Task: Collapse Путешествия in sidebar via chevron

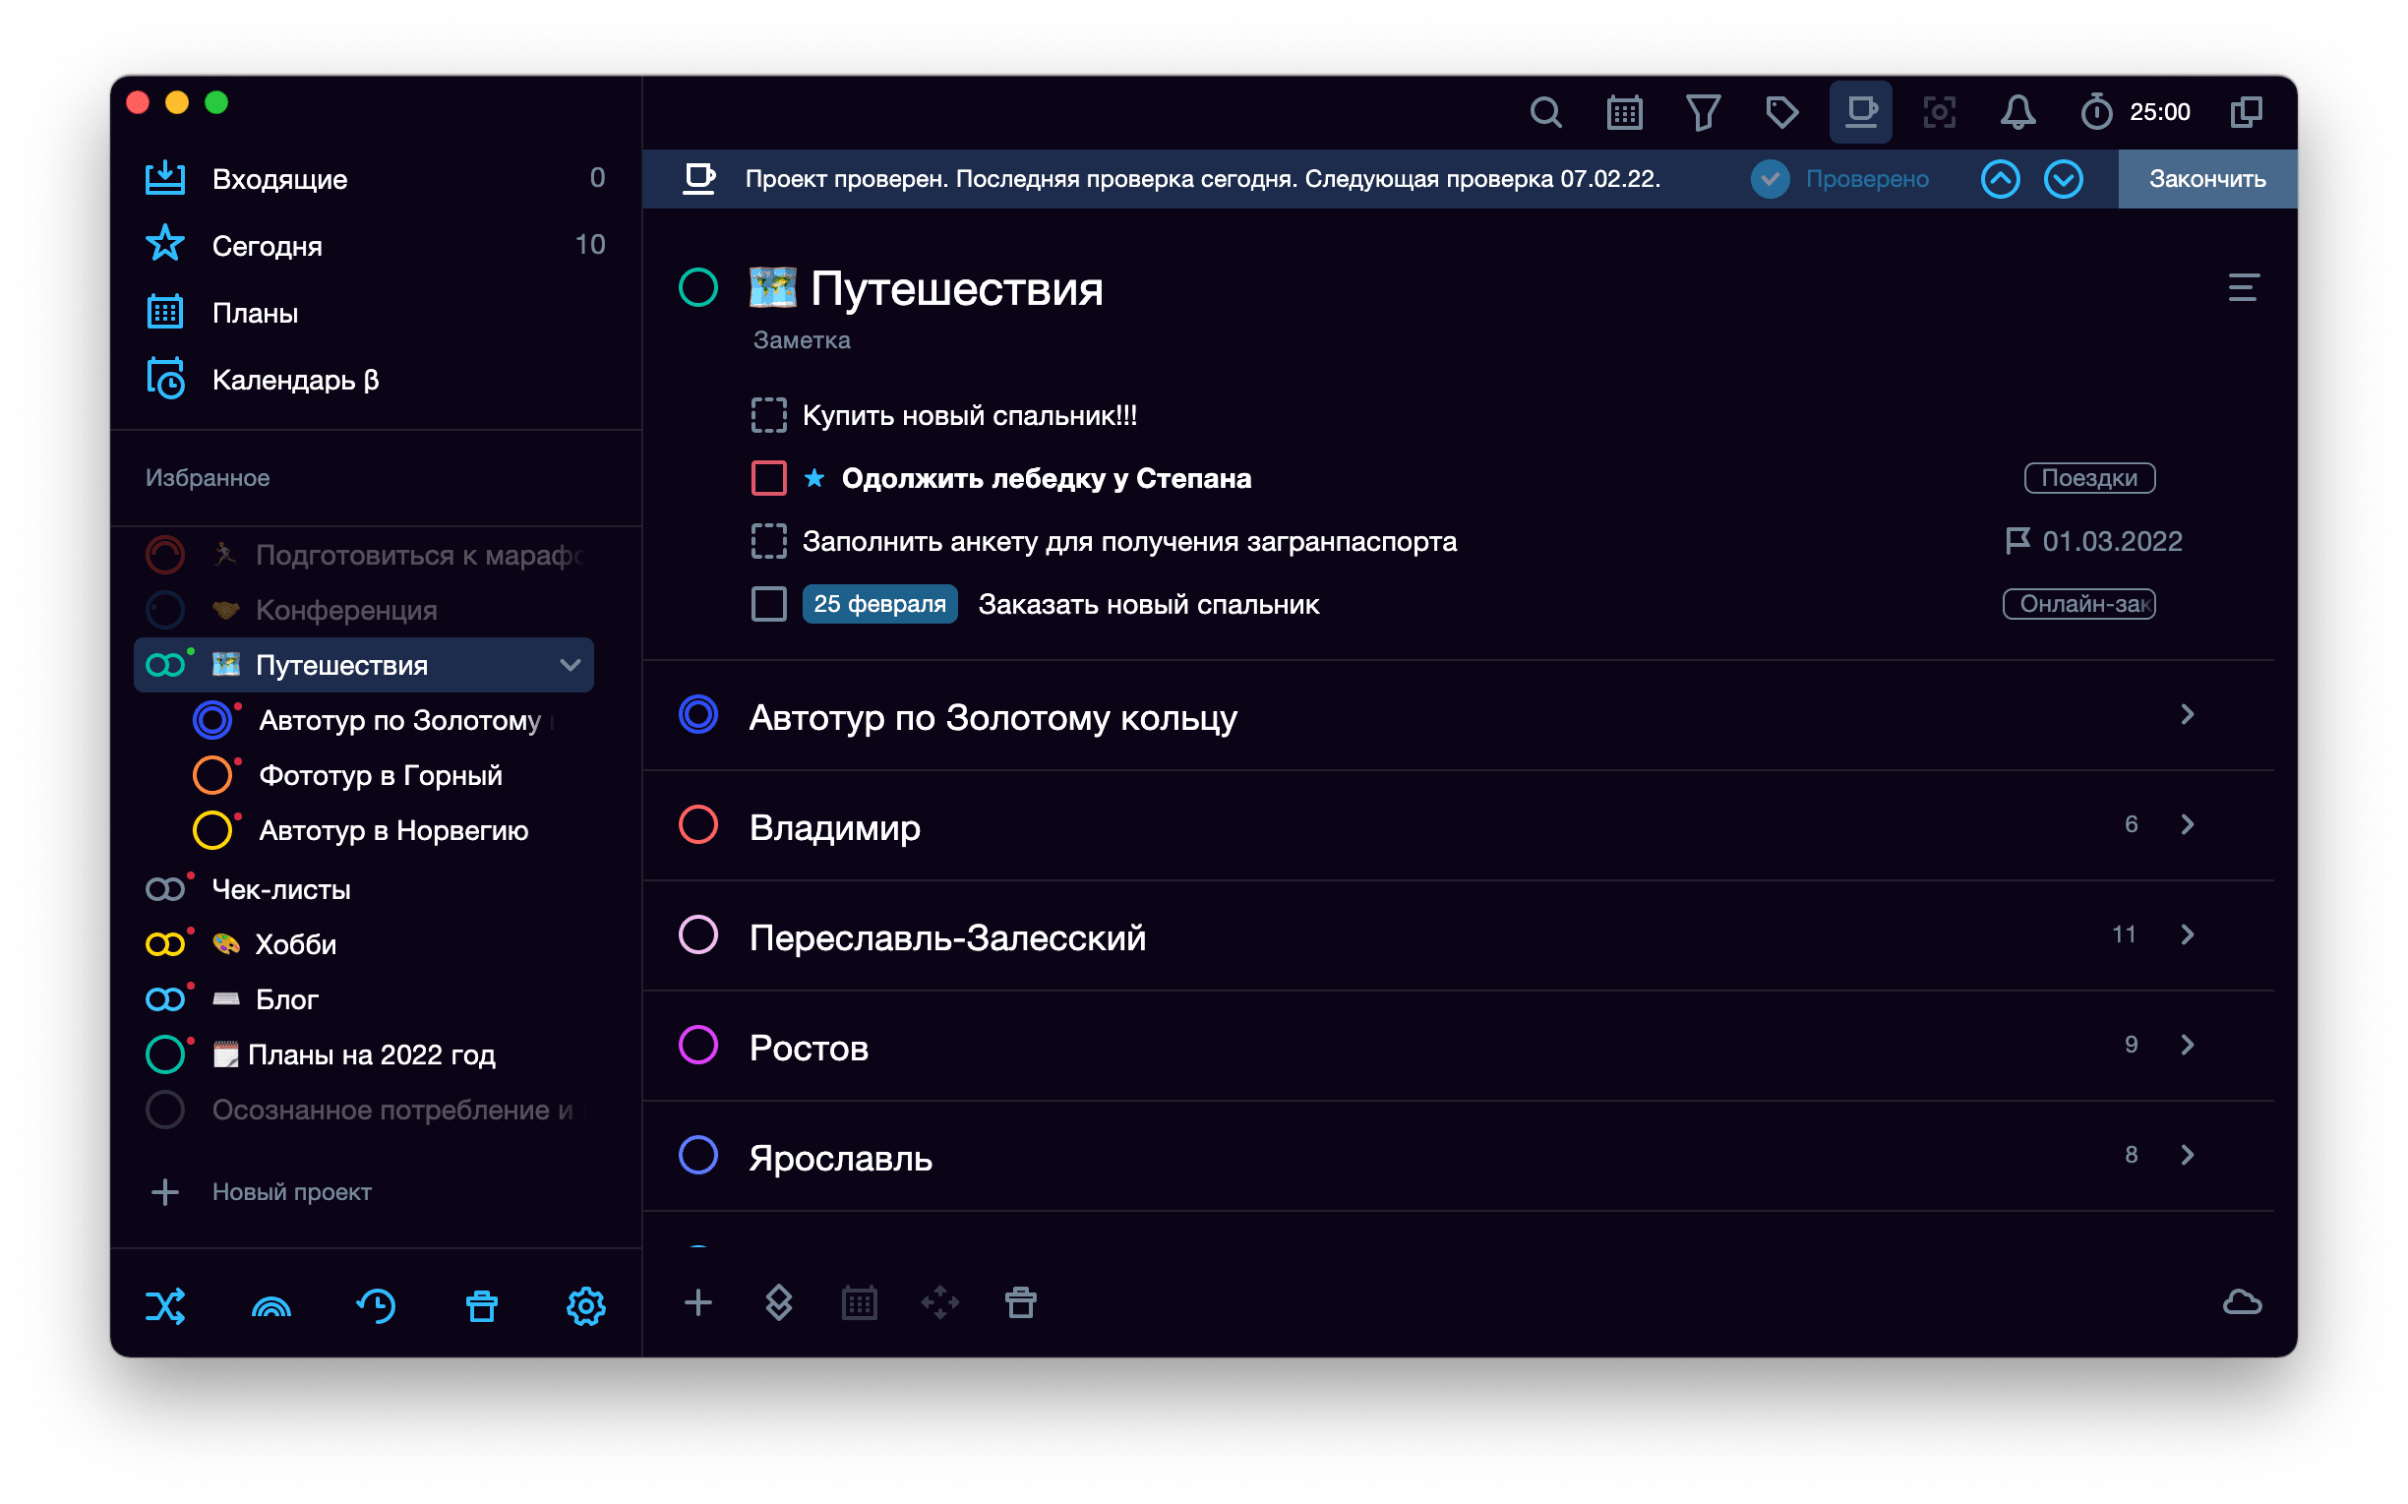Action: [570, 665]
